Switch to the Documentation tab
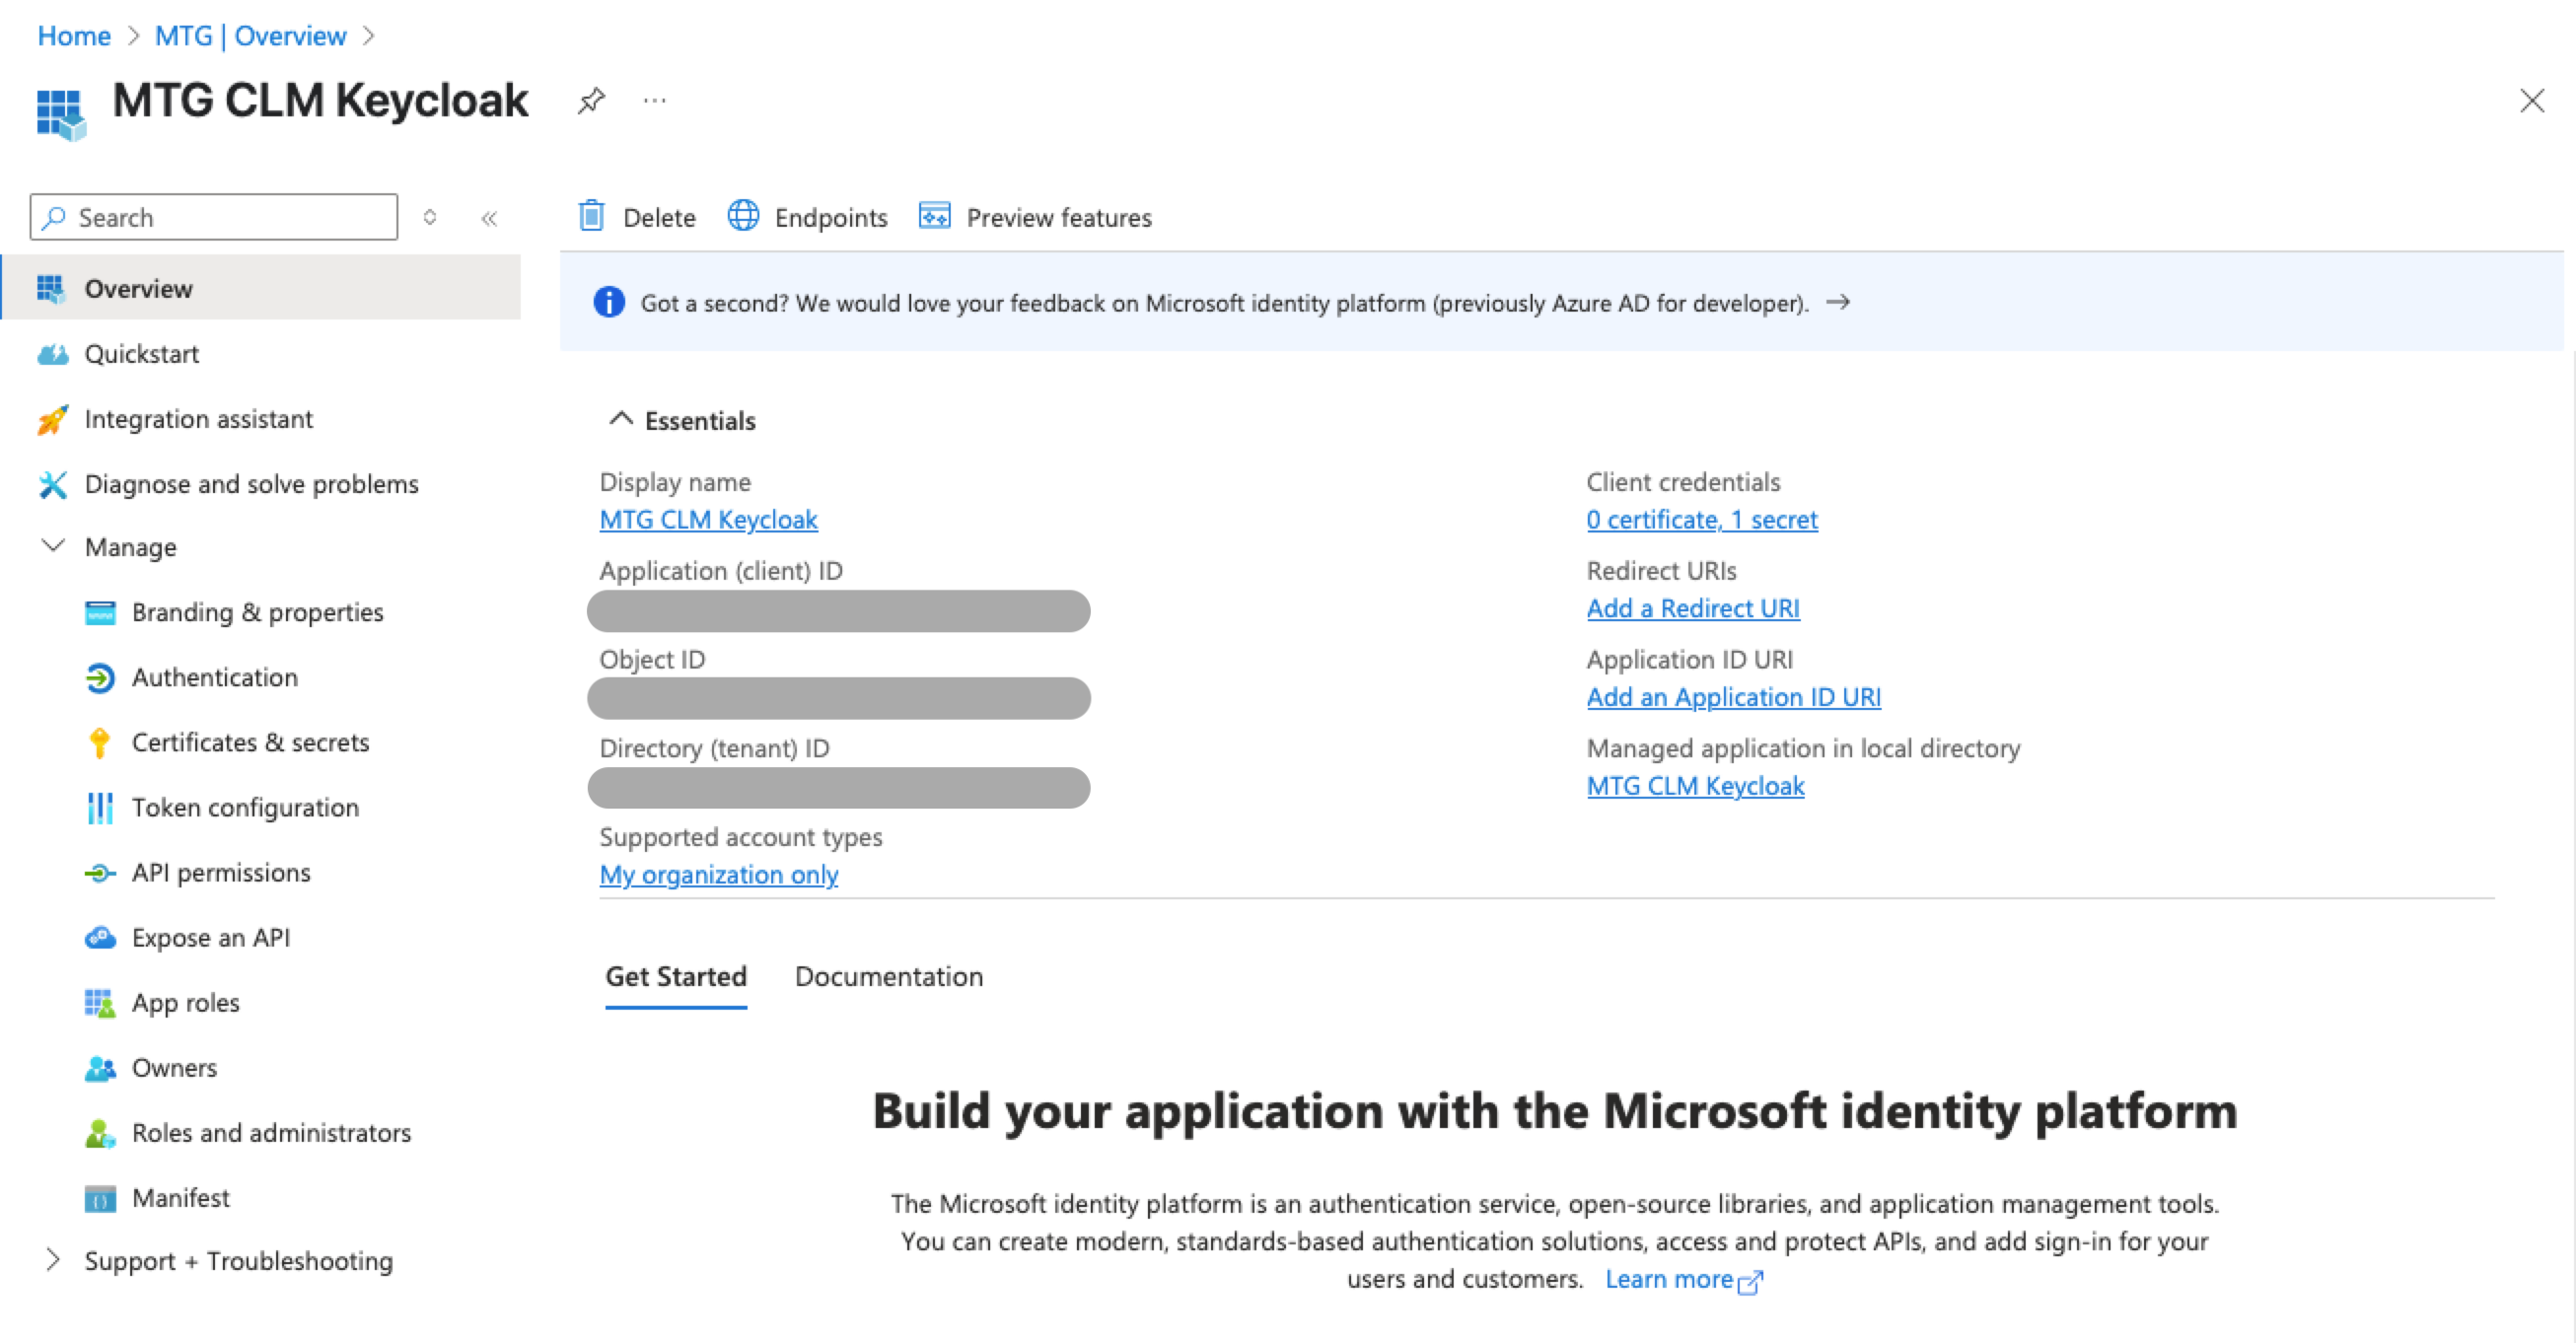The image size is (2576, 1343). click(x=888, y=976)
